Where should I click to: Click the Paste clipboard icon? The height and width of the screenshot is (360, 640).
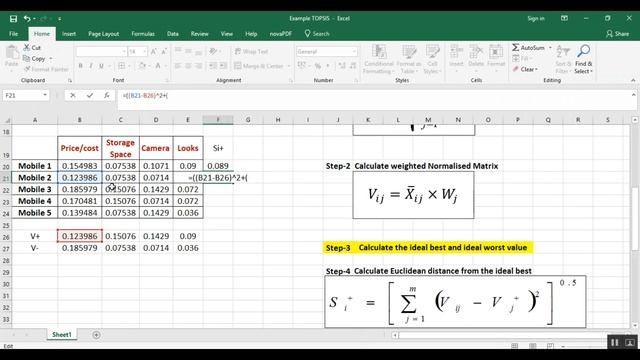[11, 53]
